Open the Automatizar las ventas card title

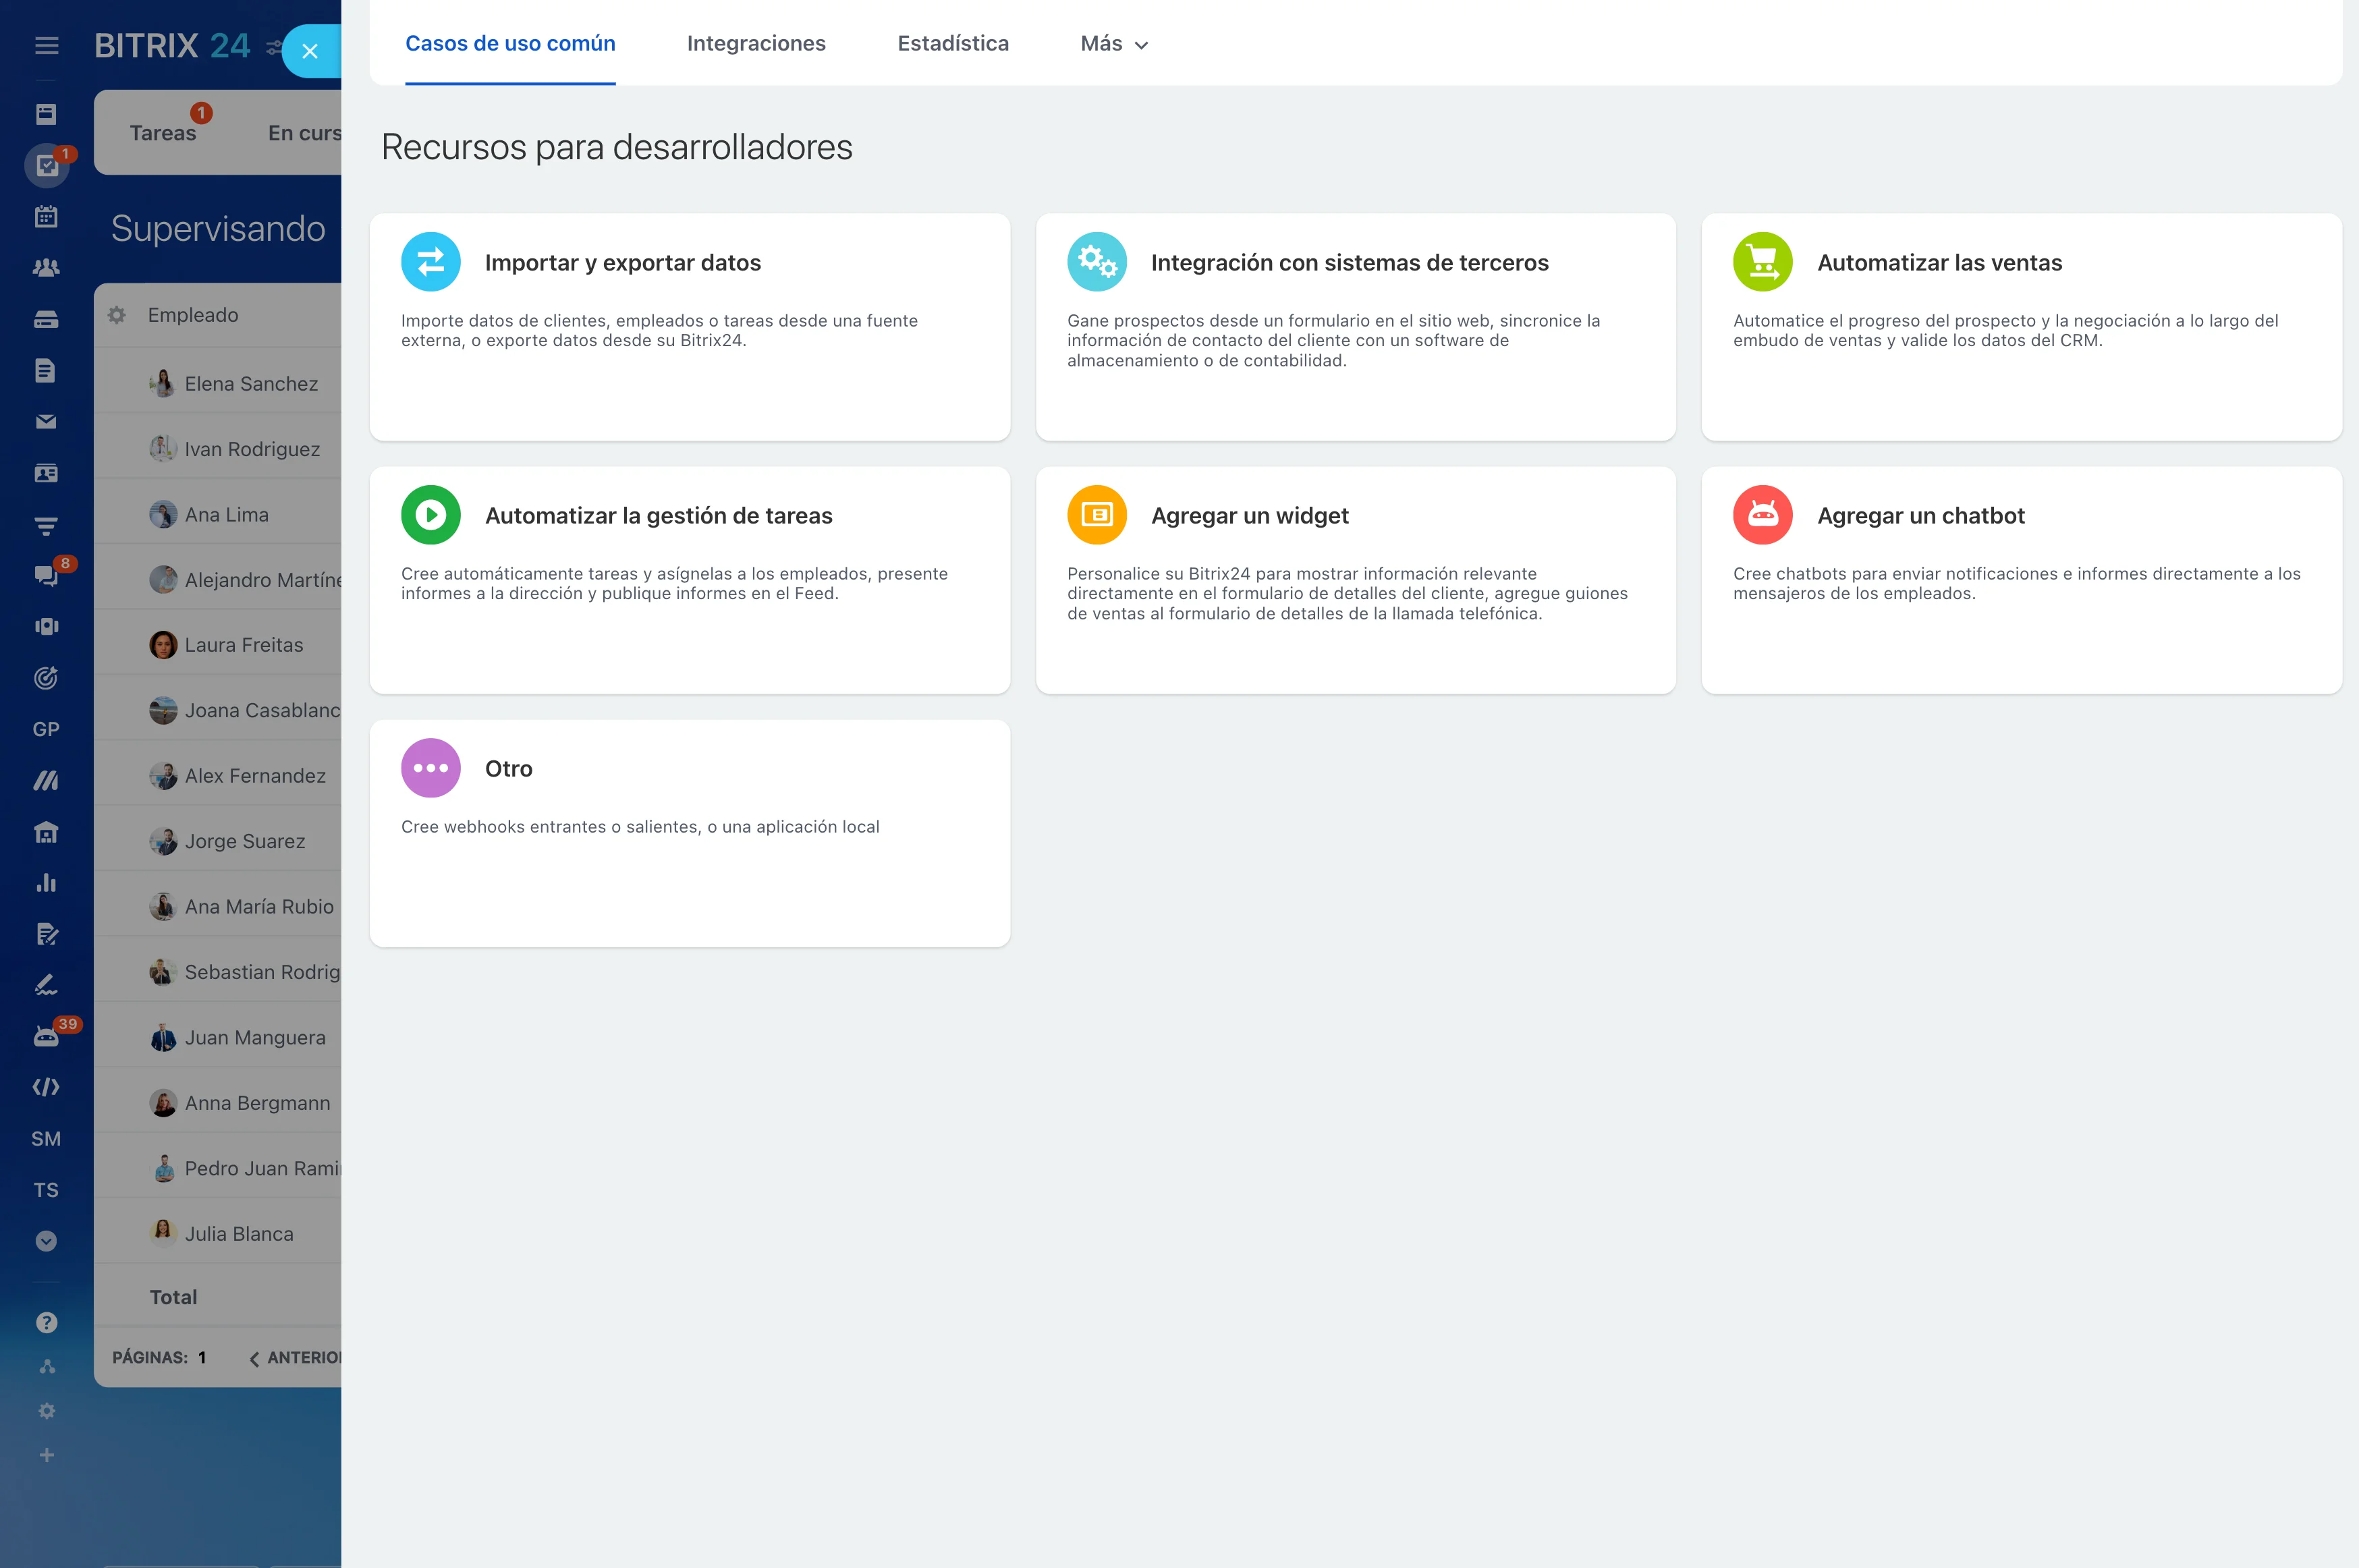1939,263
